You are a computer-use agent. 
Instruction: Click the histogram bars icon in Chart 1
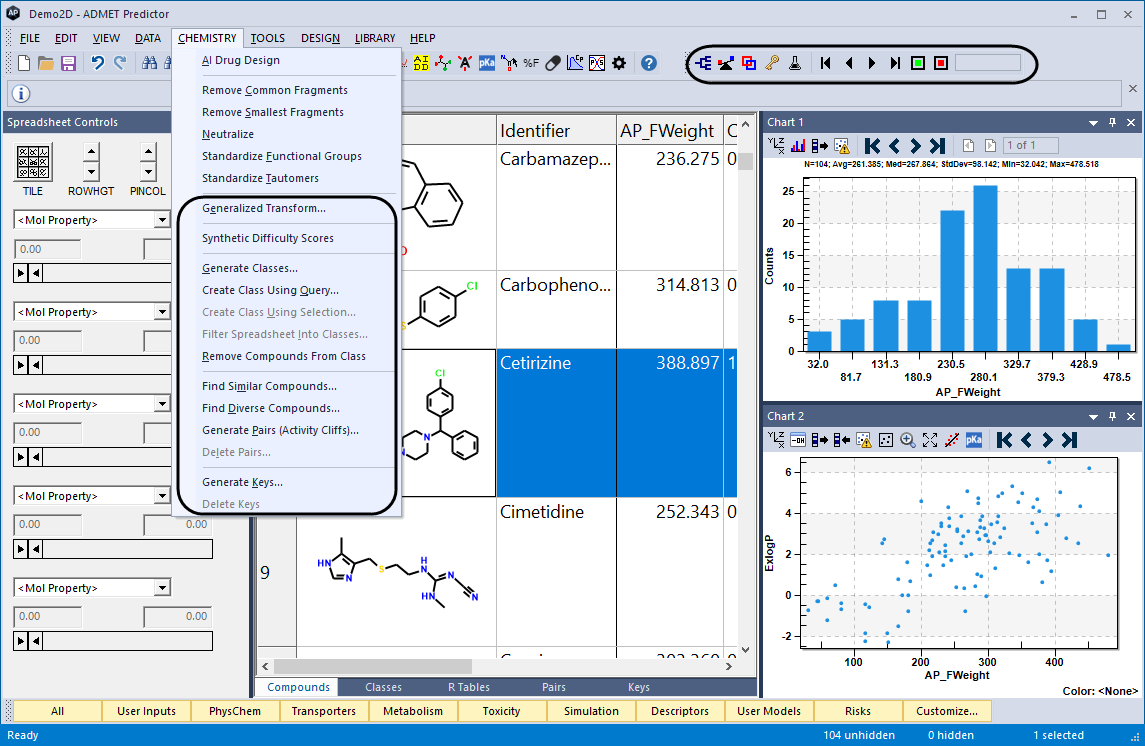click(x=797, y=146)
